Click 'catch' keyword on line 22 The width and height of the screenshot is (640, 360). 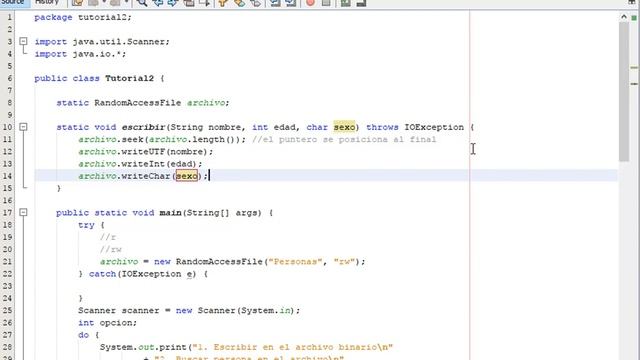[x=102, y=274]
